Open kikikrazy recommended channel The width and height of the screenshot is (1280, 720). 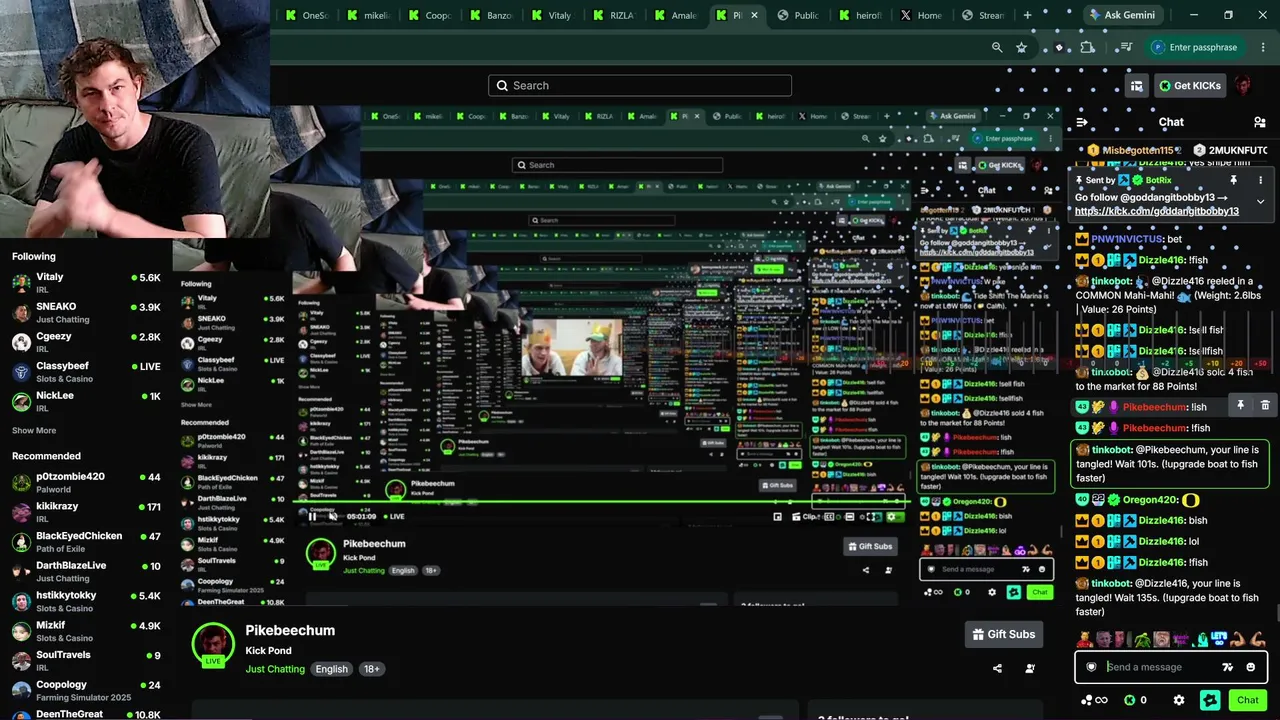(x=86, y=512)
